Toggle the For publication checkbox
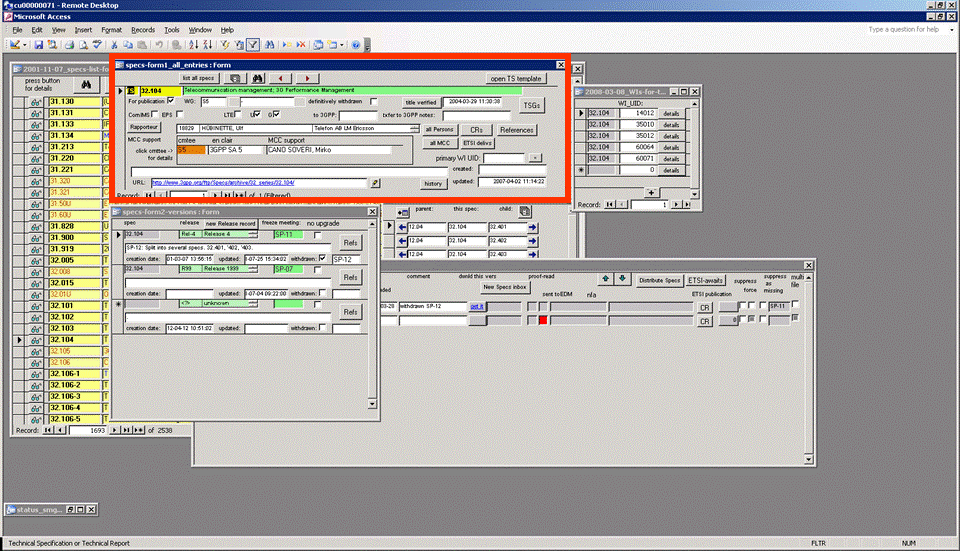Viewport: 960px width, 552px height. pos(170,101)
